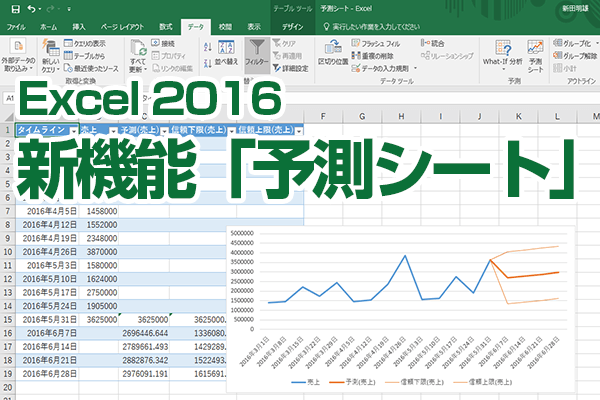Switch to the ホーム tab
The image size is (600, 400).
click(x=49, y=27)
